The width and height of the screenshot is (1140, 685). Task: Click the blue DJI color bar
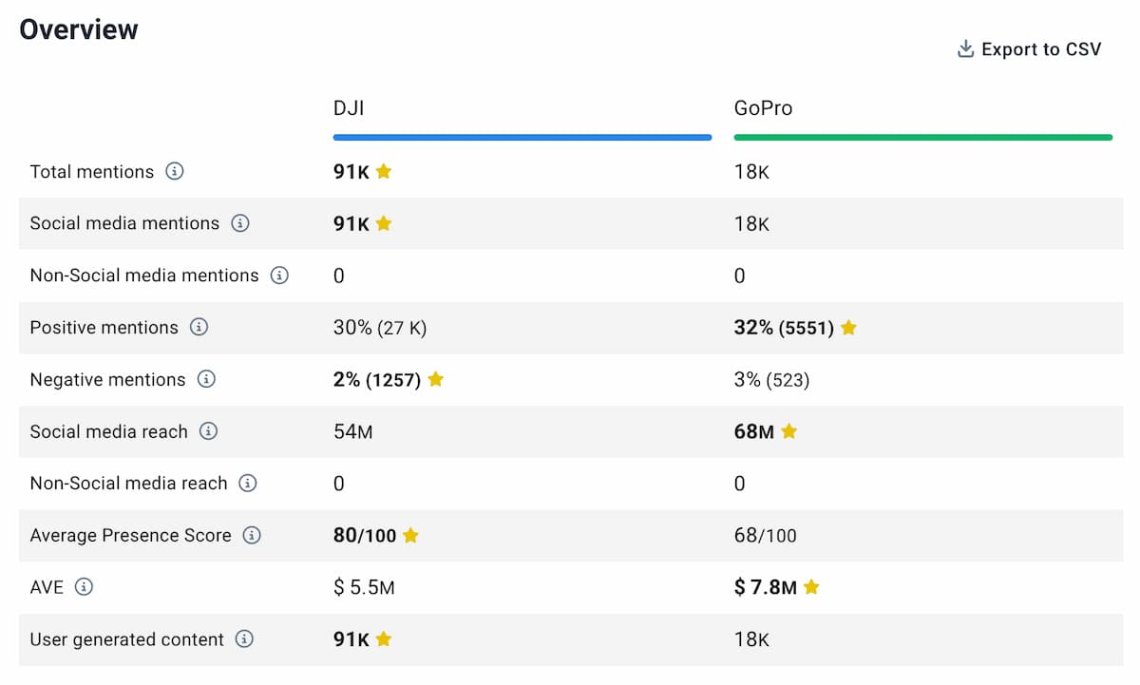click(522, 137)
